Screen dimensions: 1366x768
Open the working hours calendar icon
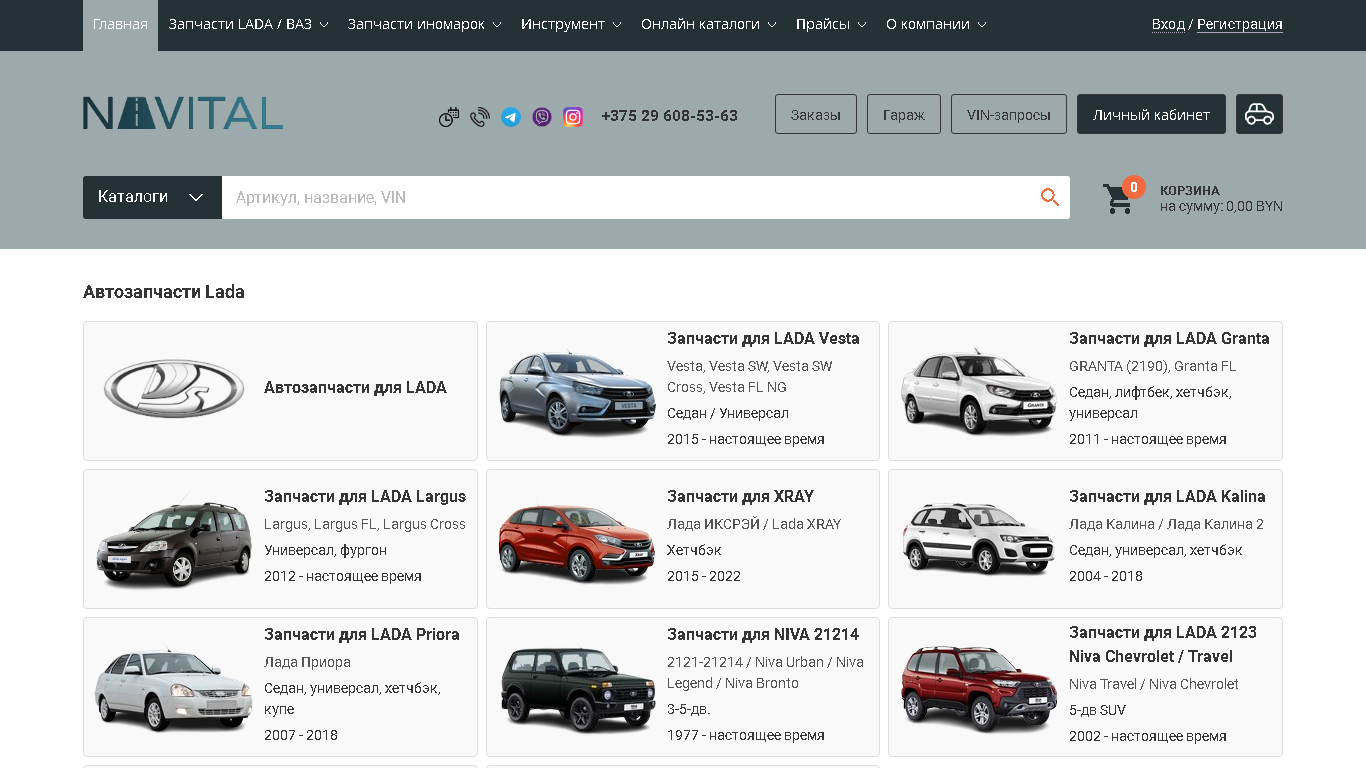(x=449, y=117)
